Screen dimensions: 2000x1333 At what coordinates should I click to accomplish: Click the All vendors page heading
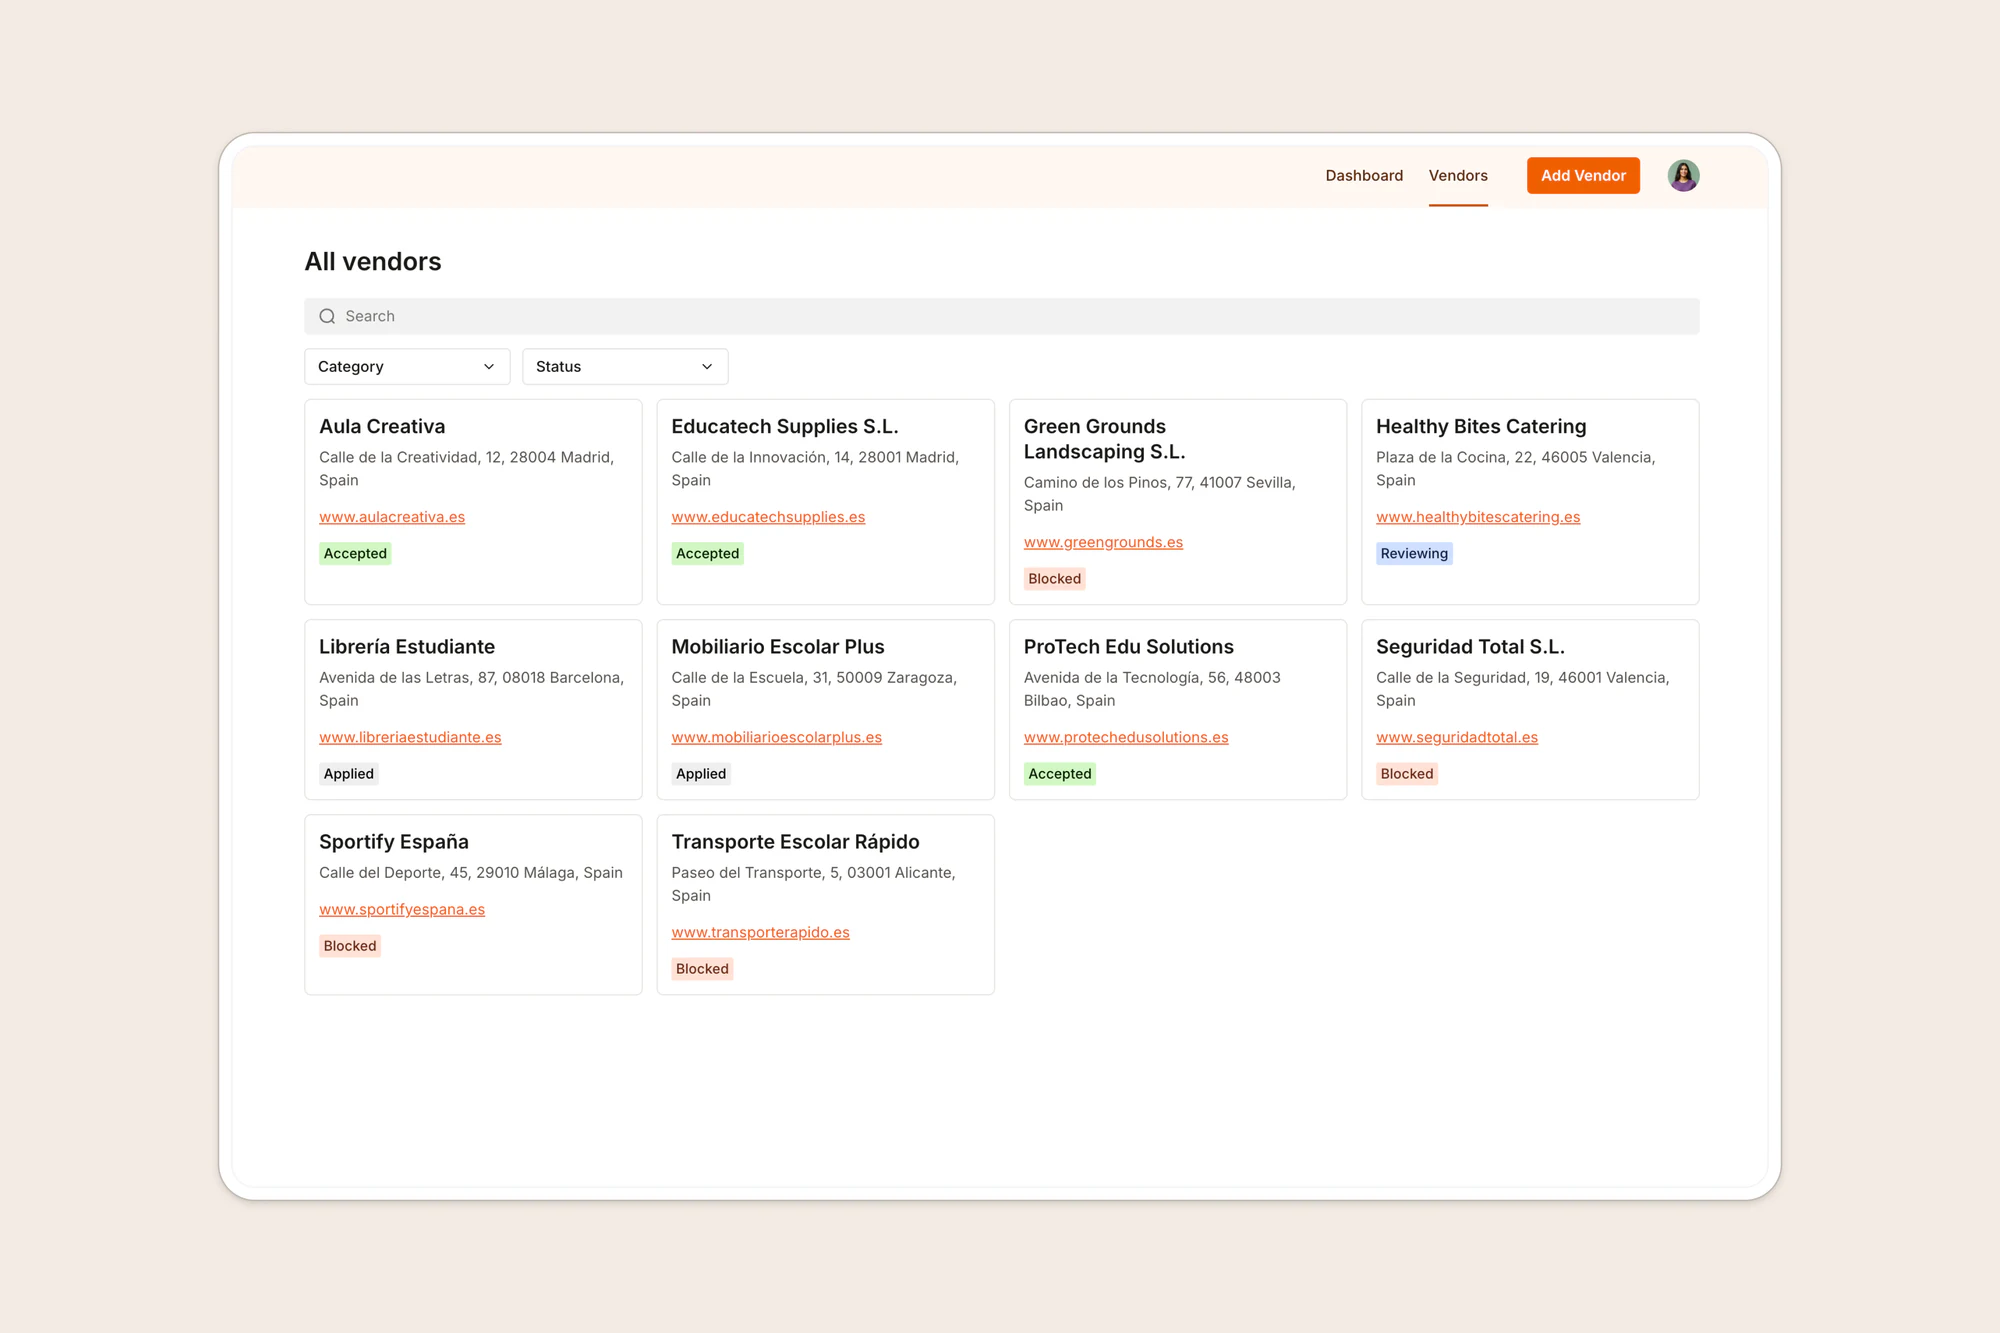(373, 262)
